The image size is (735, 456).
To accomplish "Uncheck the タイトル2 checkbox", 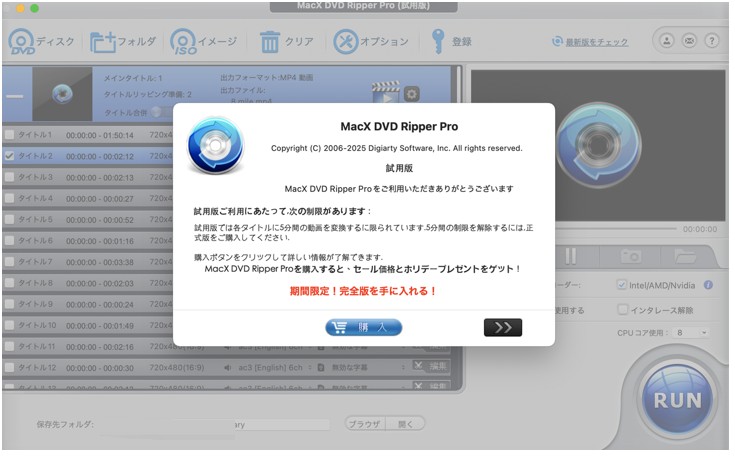I will click(x=9, y=156).
